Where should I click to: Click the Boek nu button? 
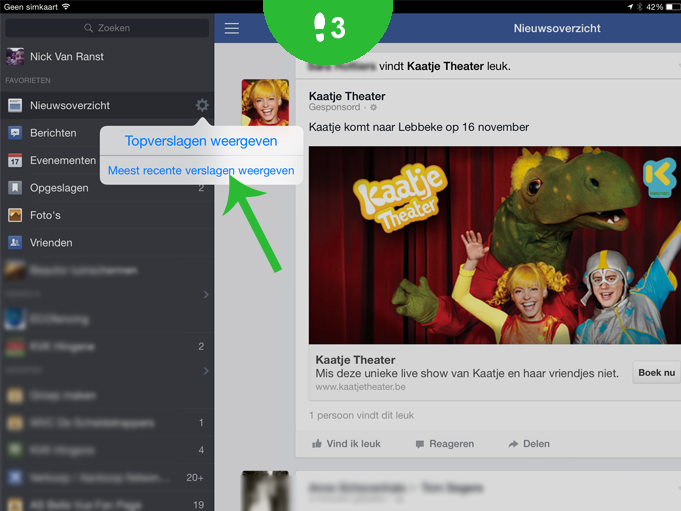tap(656, 373)
